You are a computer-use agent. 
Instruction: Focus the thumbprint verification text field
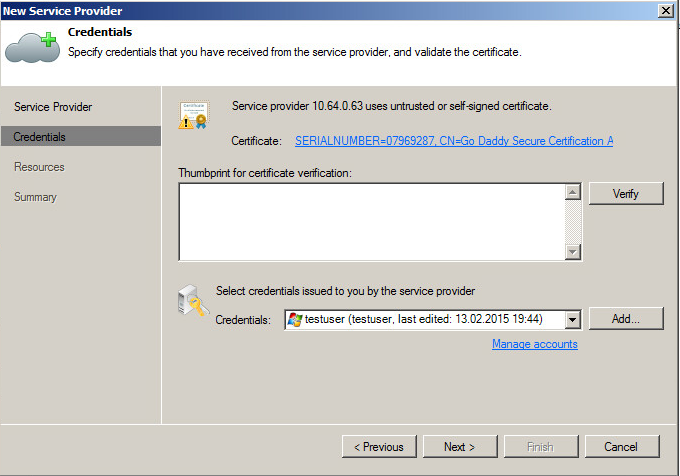click(372, 222)
